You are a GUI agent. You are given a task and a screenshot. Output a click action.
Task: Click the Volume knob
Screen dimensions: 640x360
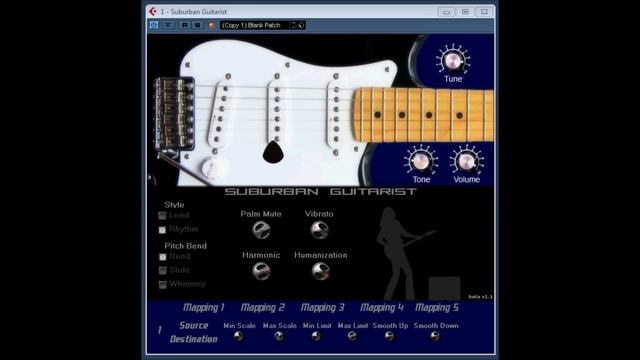[467, 162]
